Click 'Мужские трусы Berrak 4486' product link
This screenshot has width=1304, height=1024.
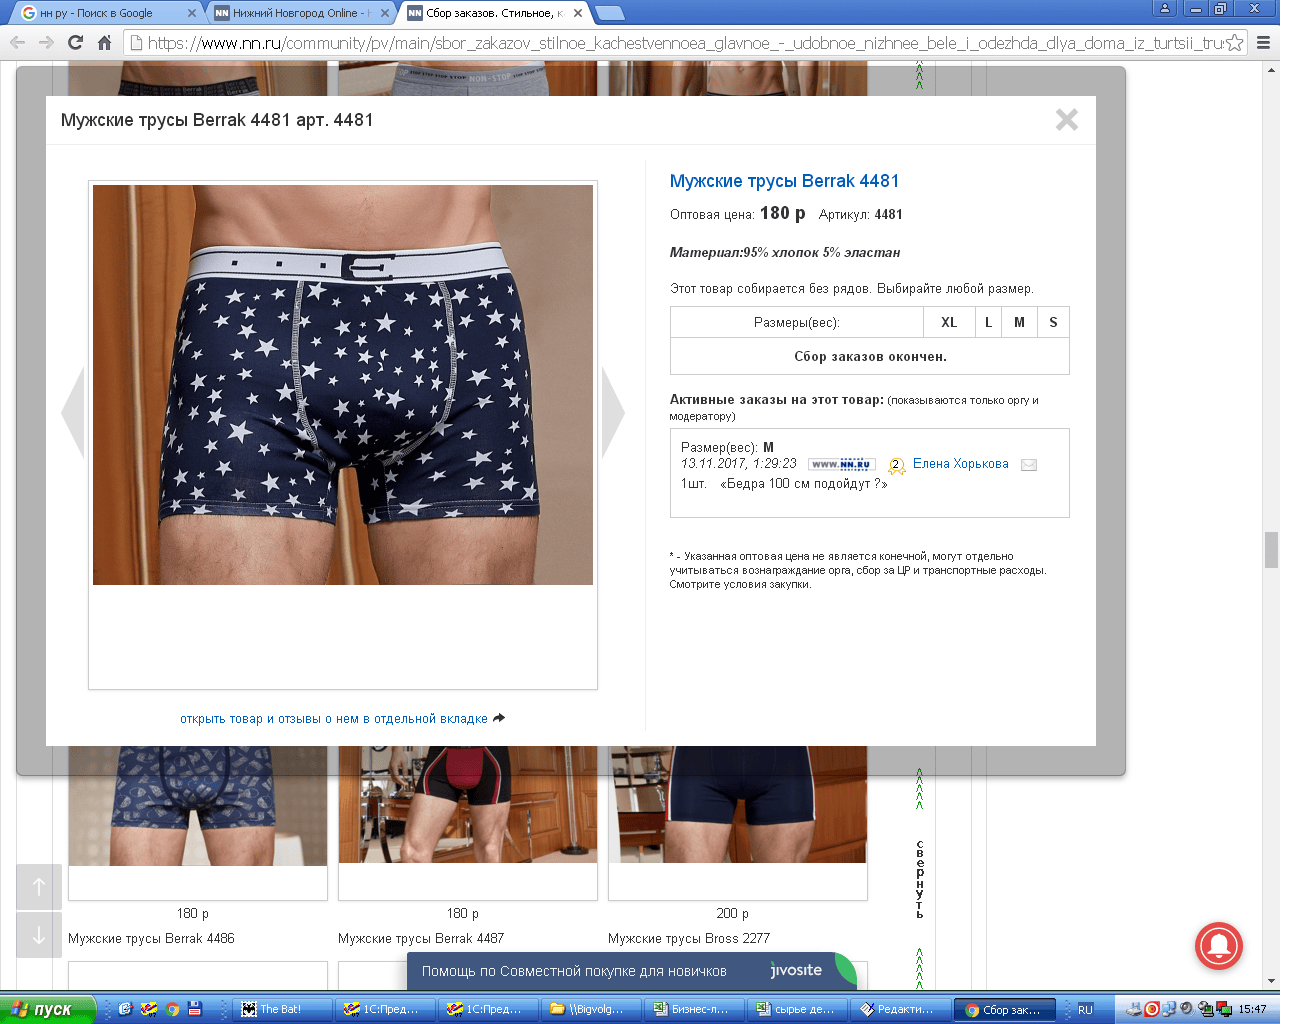(151, 938)
